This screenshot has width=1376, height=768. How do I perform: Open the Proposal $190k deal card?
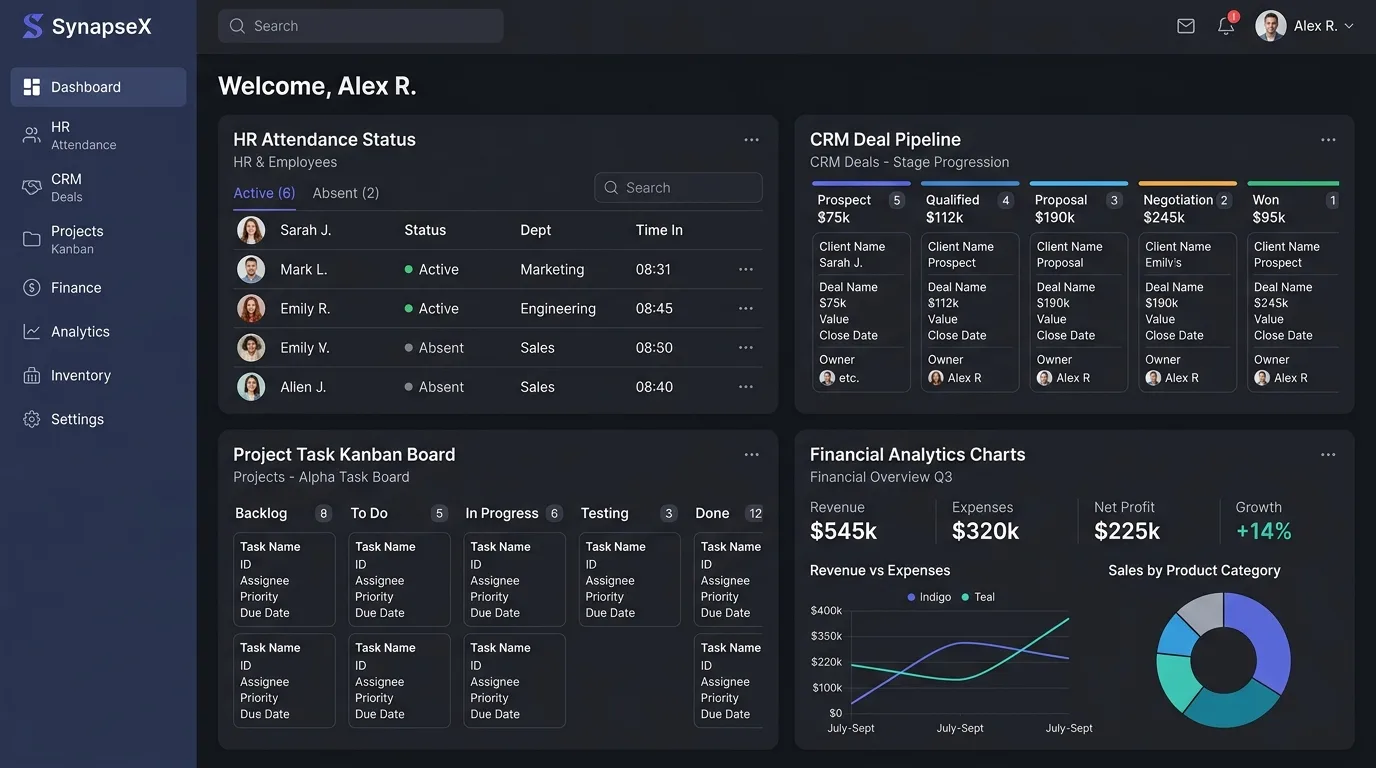pyautogui.click(x=1079, y=312)
